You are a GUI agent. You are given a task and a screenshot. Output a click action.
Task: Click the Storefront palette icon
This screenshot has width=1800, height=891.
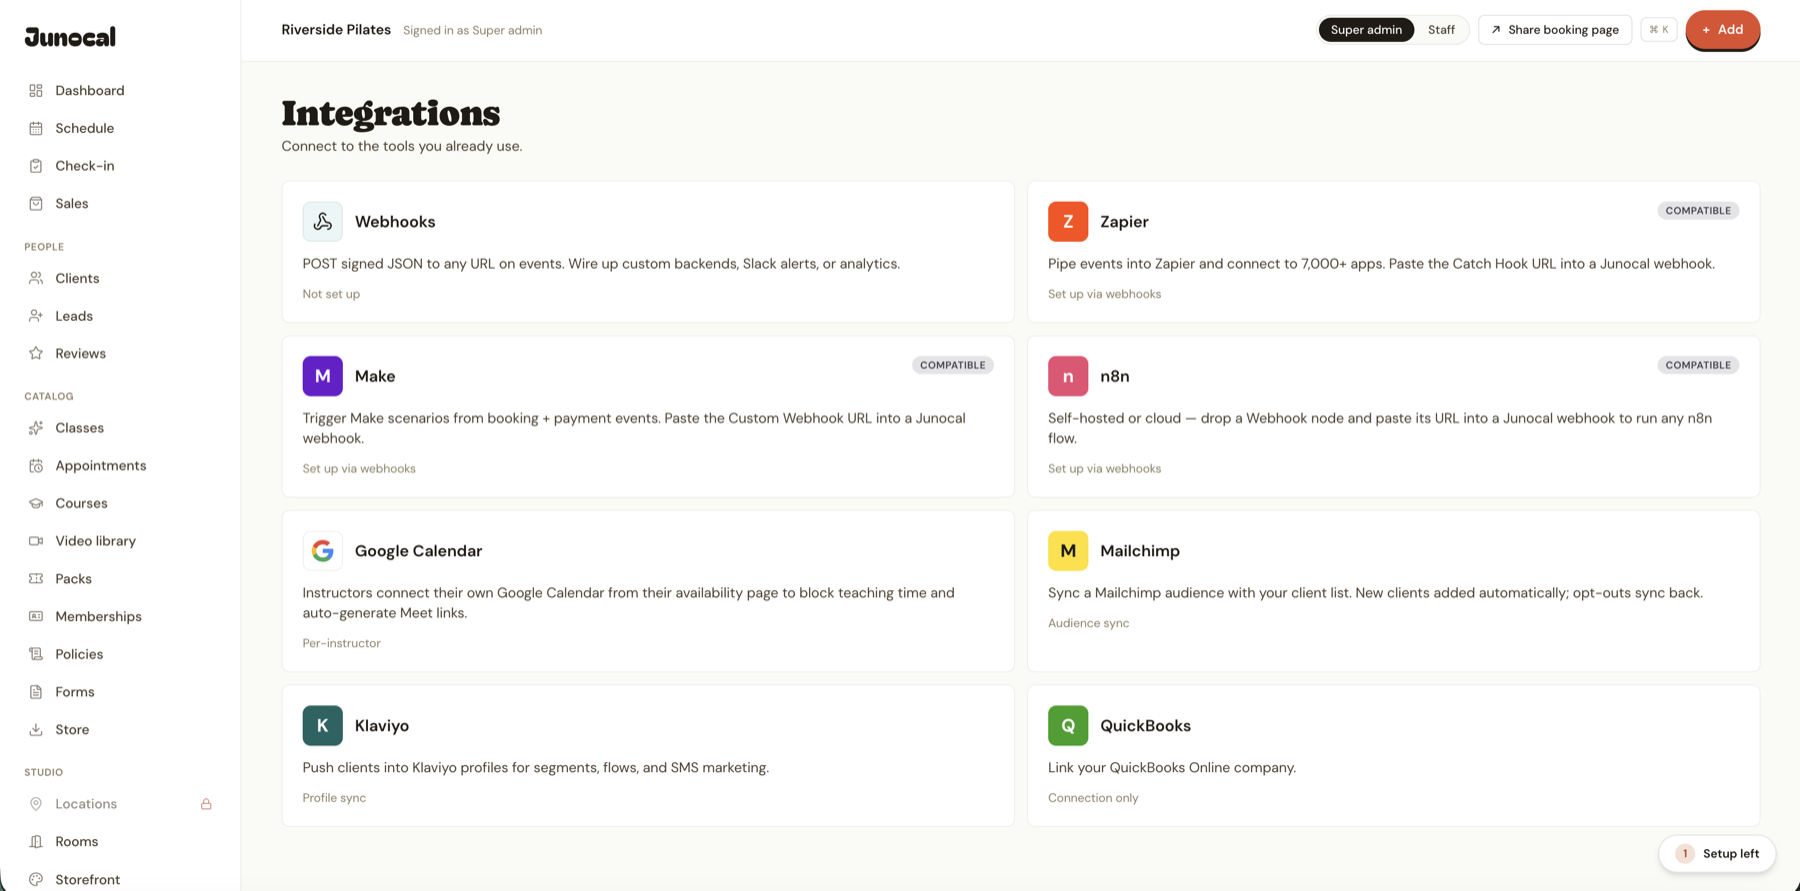click(36, 880)
